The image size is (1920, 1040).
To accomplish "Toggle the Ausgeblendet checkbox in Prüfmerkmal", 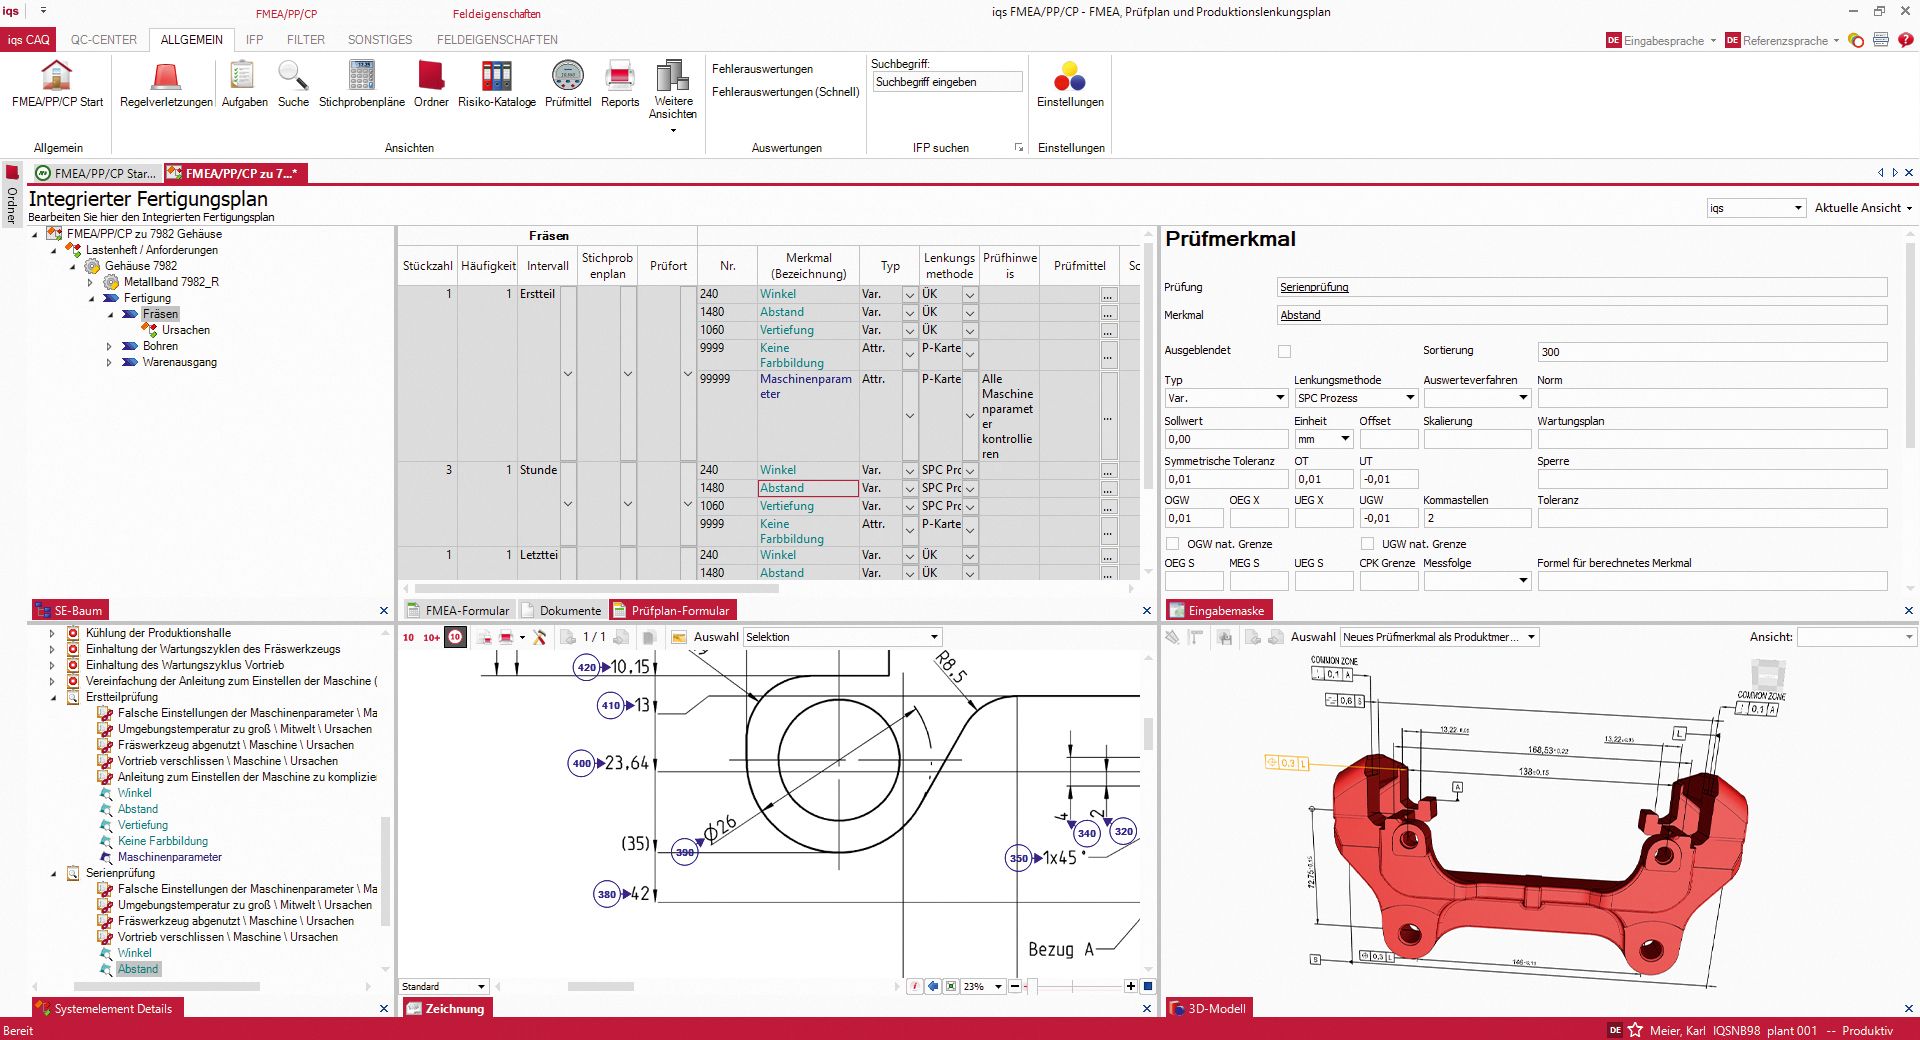I will coord(1283,350).
